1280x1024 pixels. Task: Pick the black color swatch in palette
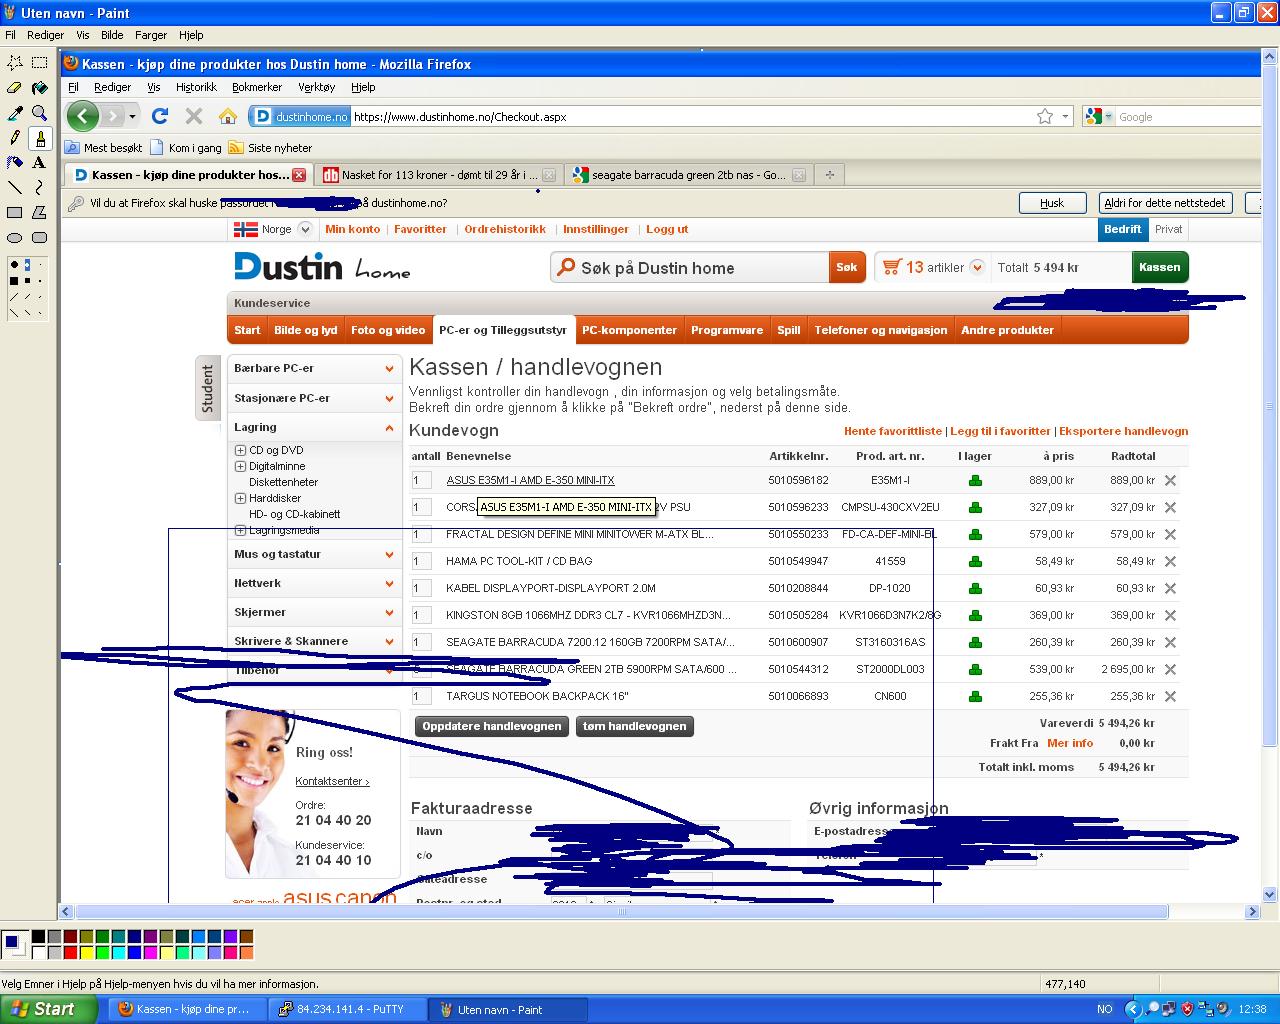(38, 937)
